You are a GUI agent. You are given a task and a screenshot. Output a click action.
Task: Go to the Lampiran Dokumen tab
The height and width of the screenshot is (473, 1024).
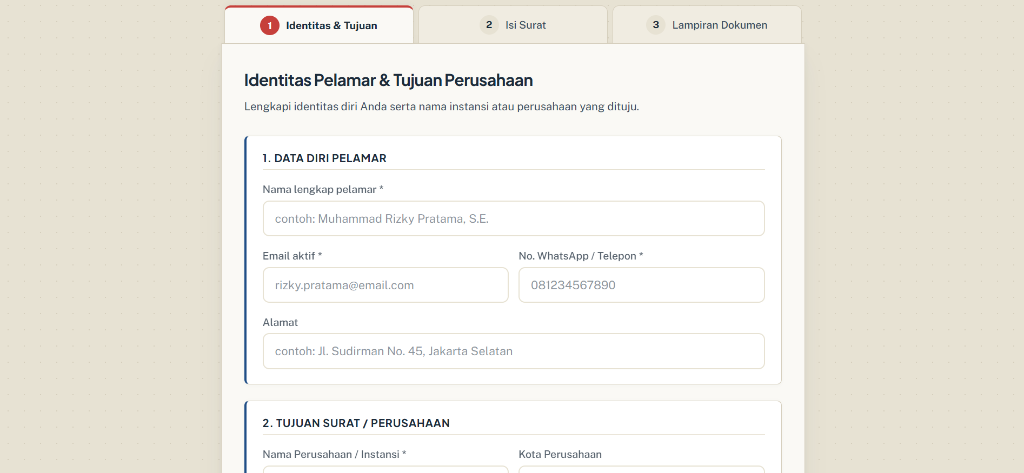click(707, 25)
